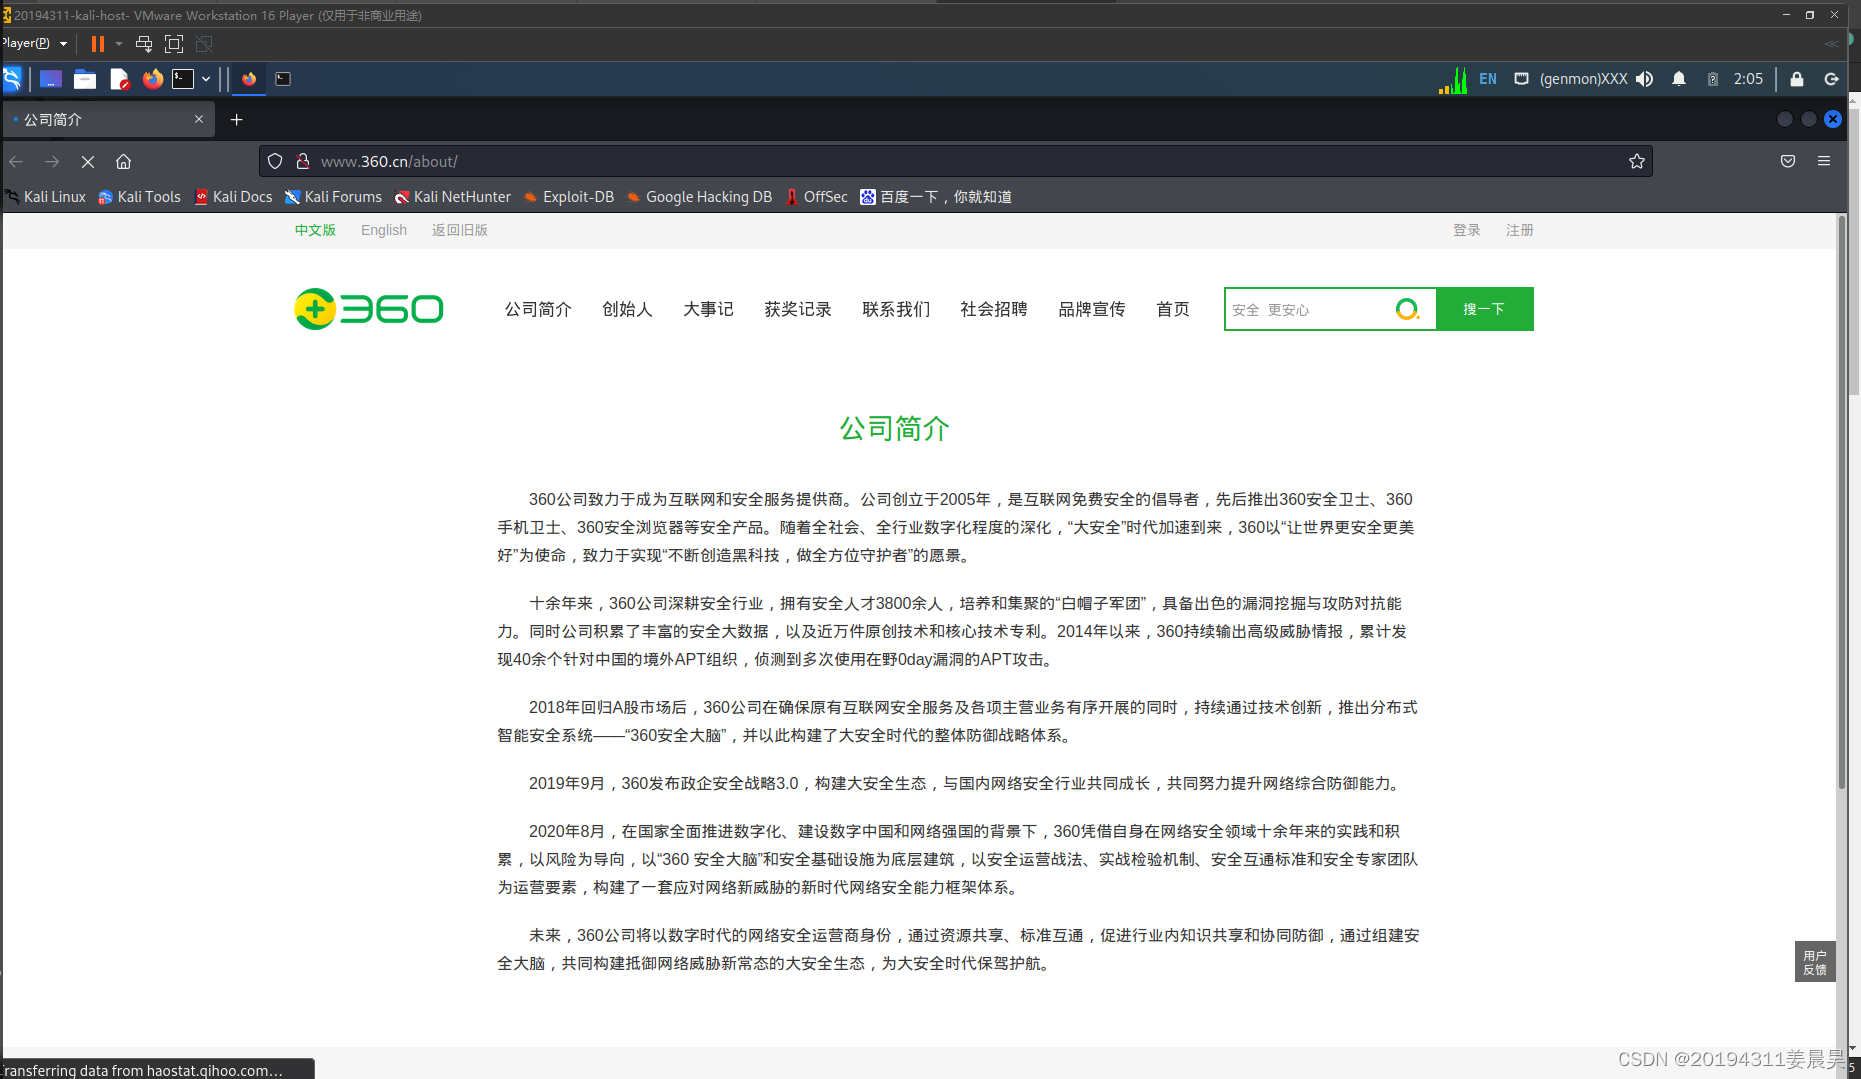Click the volume speaker icon
The height and width of the screenshot is (1079, 1861).
pos(1645,79)
